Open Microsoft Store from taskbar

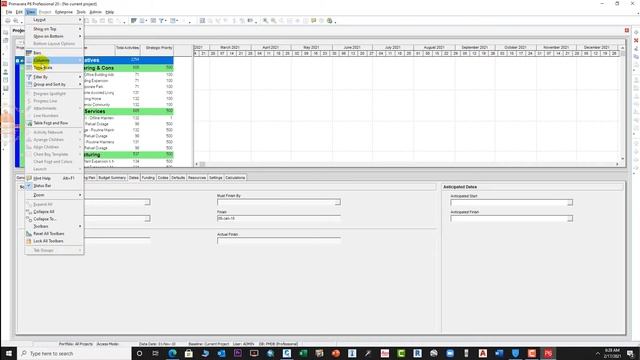[189, 353]
